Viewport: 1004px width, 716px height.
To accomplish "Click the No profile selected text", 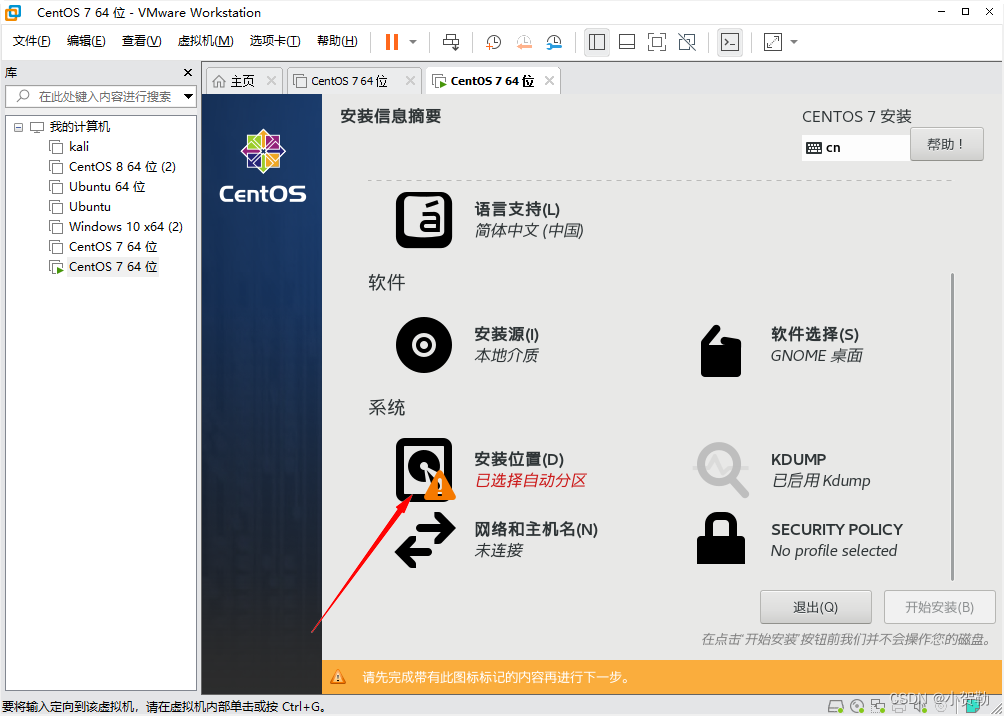I will pos(834,551).
